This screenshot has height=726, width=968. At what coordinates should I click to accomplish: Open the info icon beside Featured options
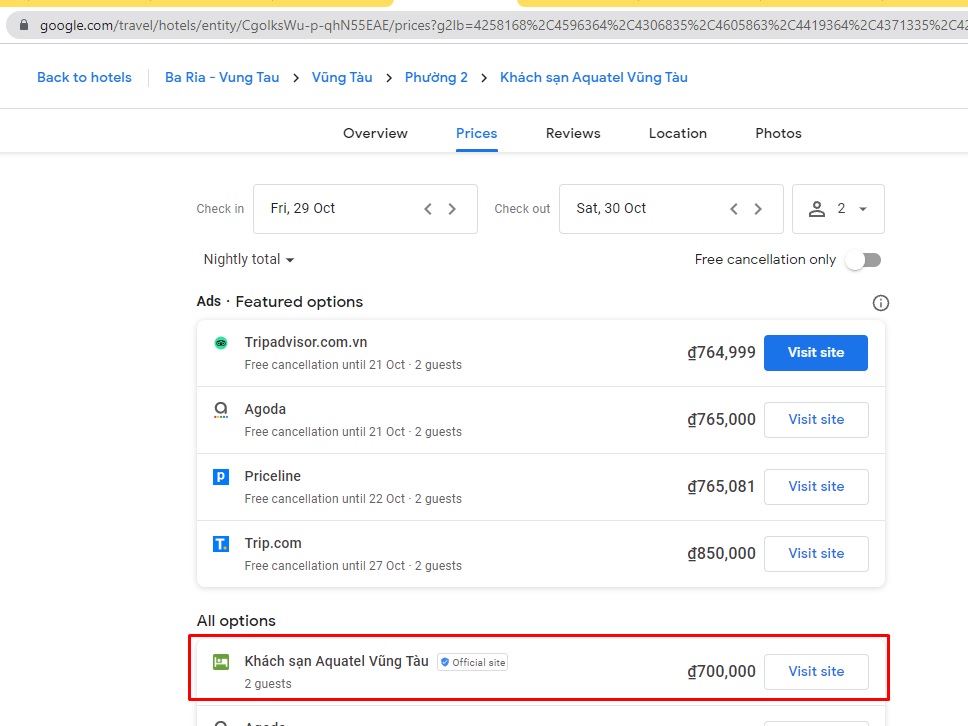[880, 302]
